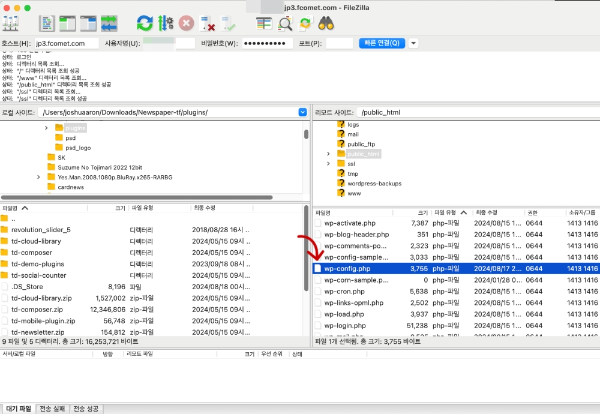Cancel the current operation
Screen dimensions: 600x414
(x=186, y=24)
